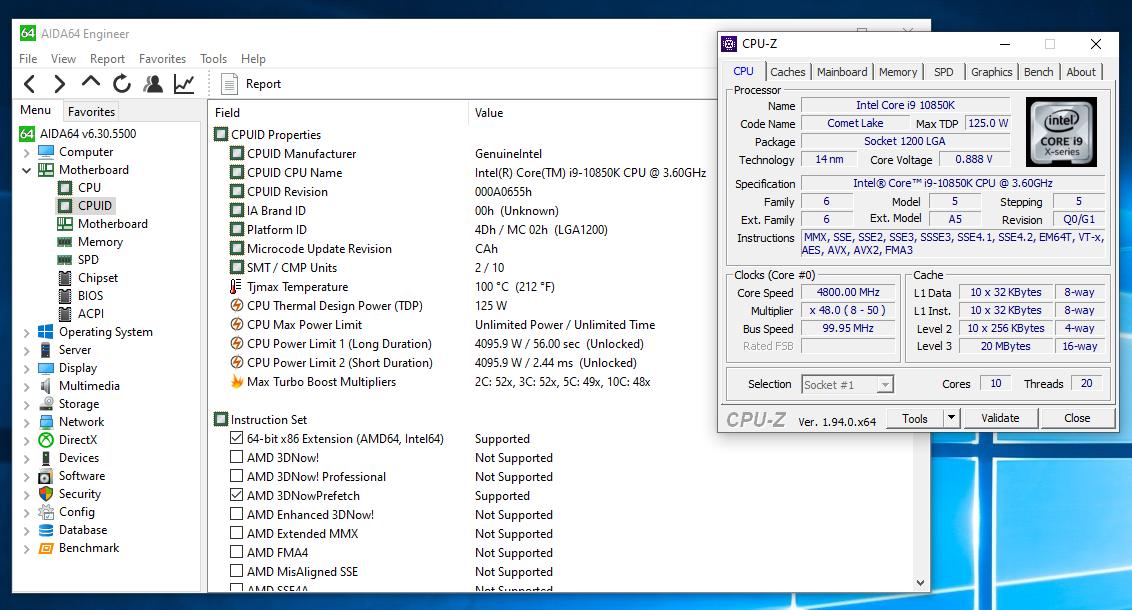This screenshot has width=1132, height=610.
Task: Toggle AMD Extended MMX checkbox
Action: (236, 533)
